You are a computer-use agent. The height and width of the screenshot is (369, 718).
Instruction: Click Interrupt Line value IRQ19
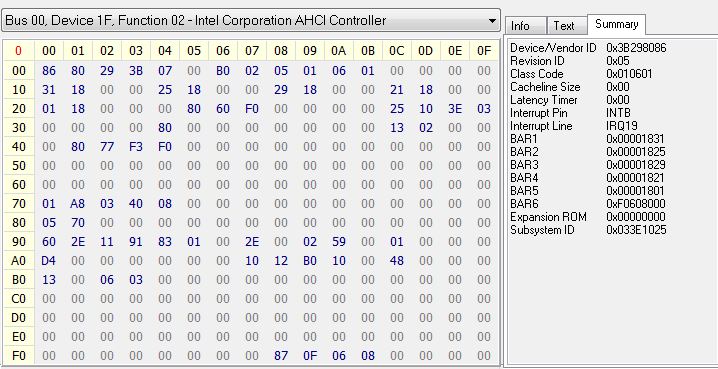tap(622, 125)
